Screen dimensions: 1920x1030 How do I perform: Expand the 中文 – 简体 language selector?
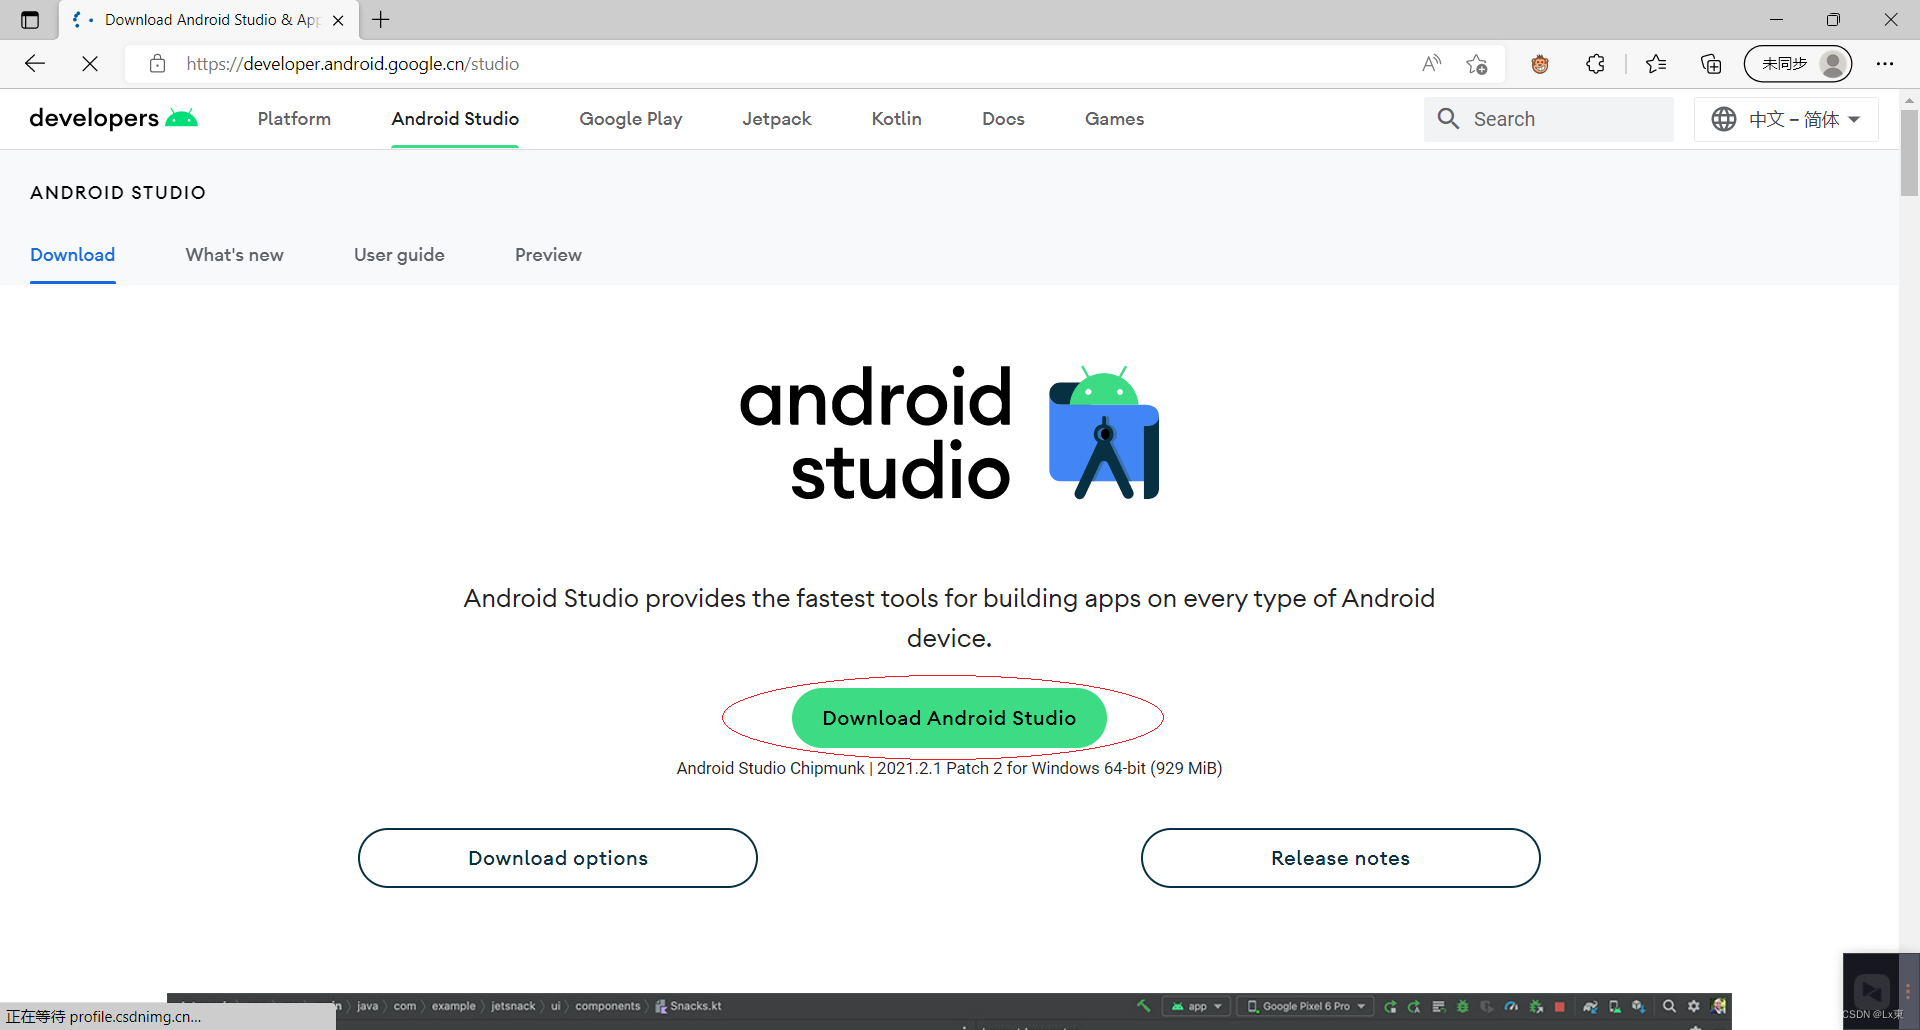click(x=1786, y=118)
